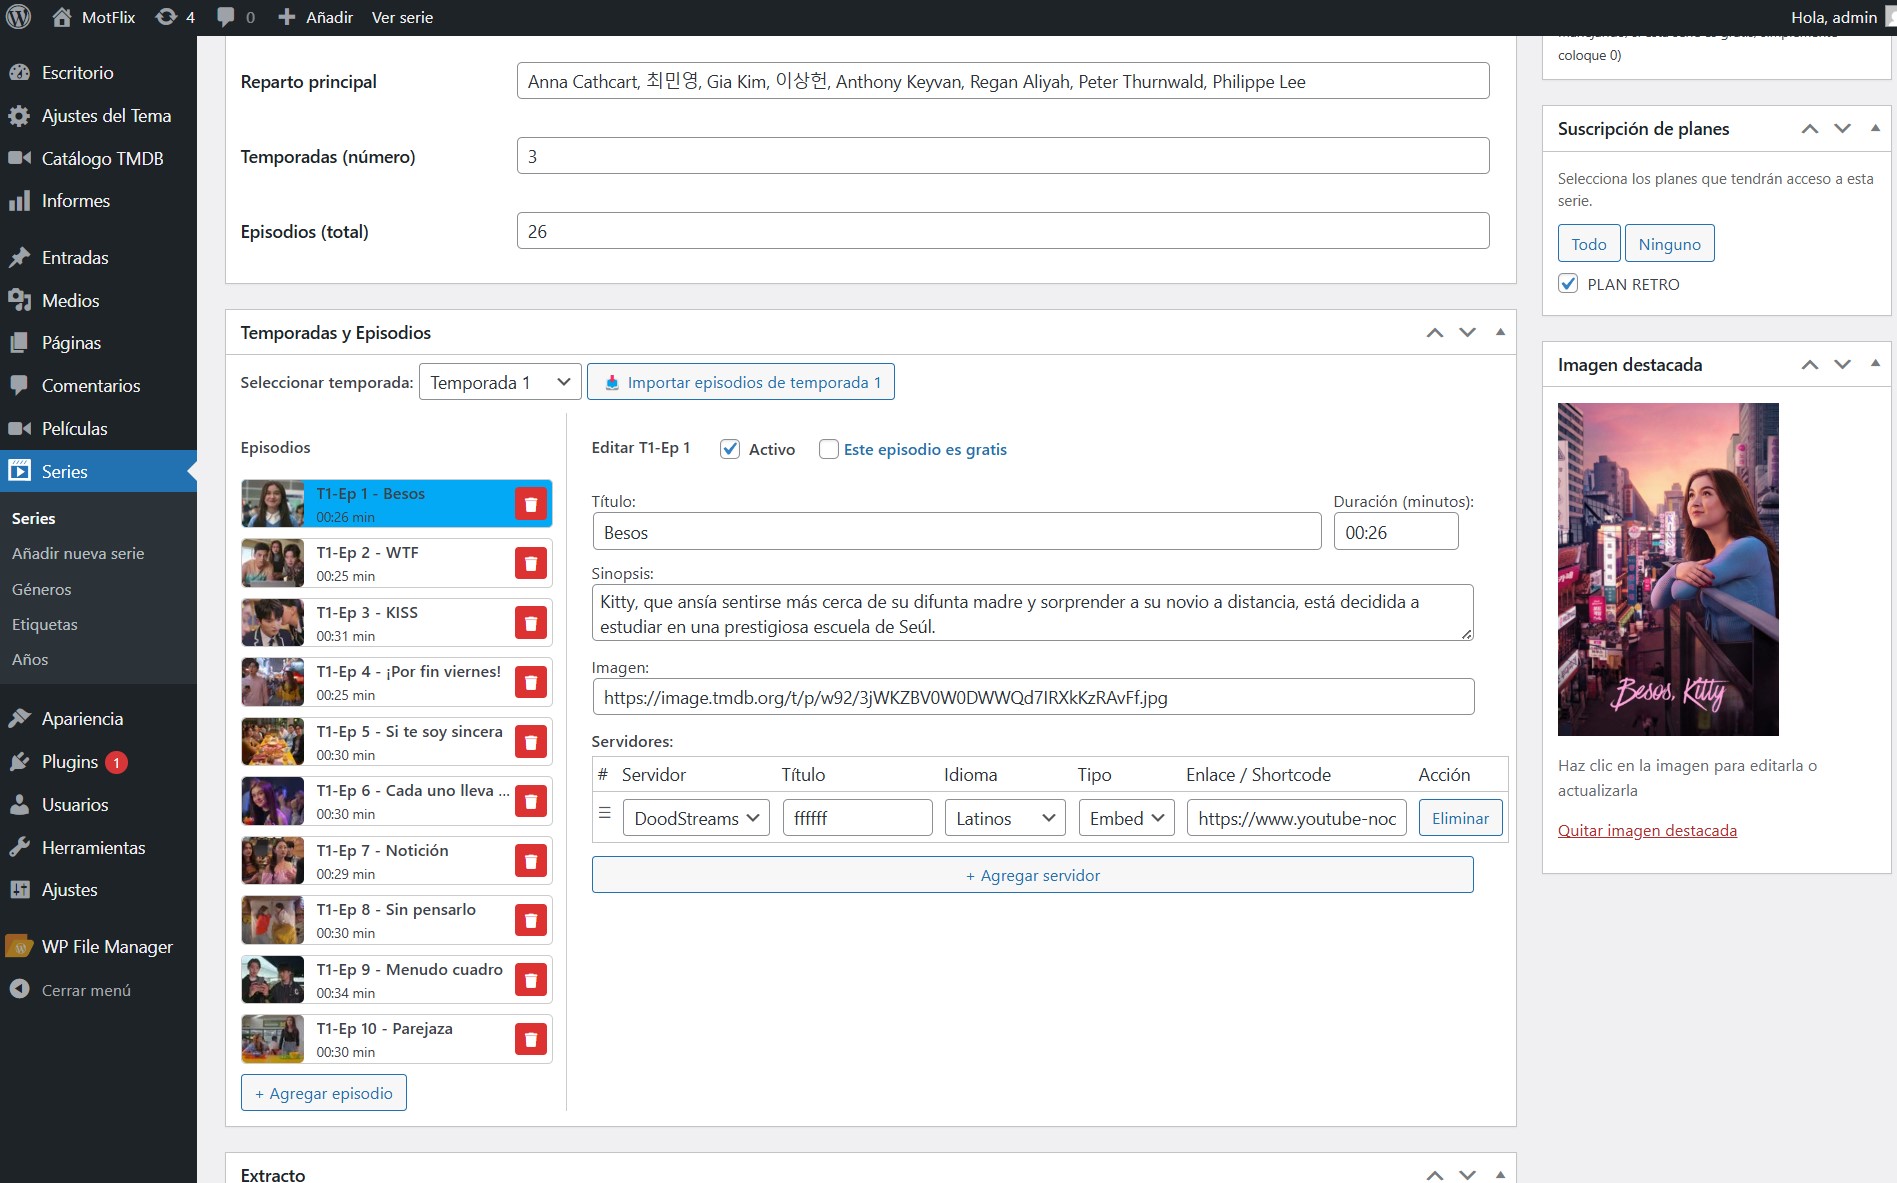
Task: Open WordPress logo menu in admin bar
Action: coord(19,17)
